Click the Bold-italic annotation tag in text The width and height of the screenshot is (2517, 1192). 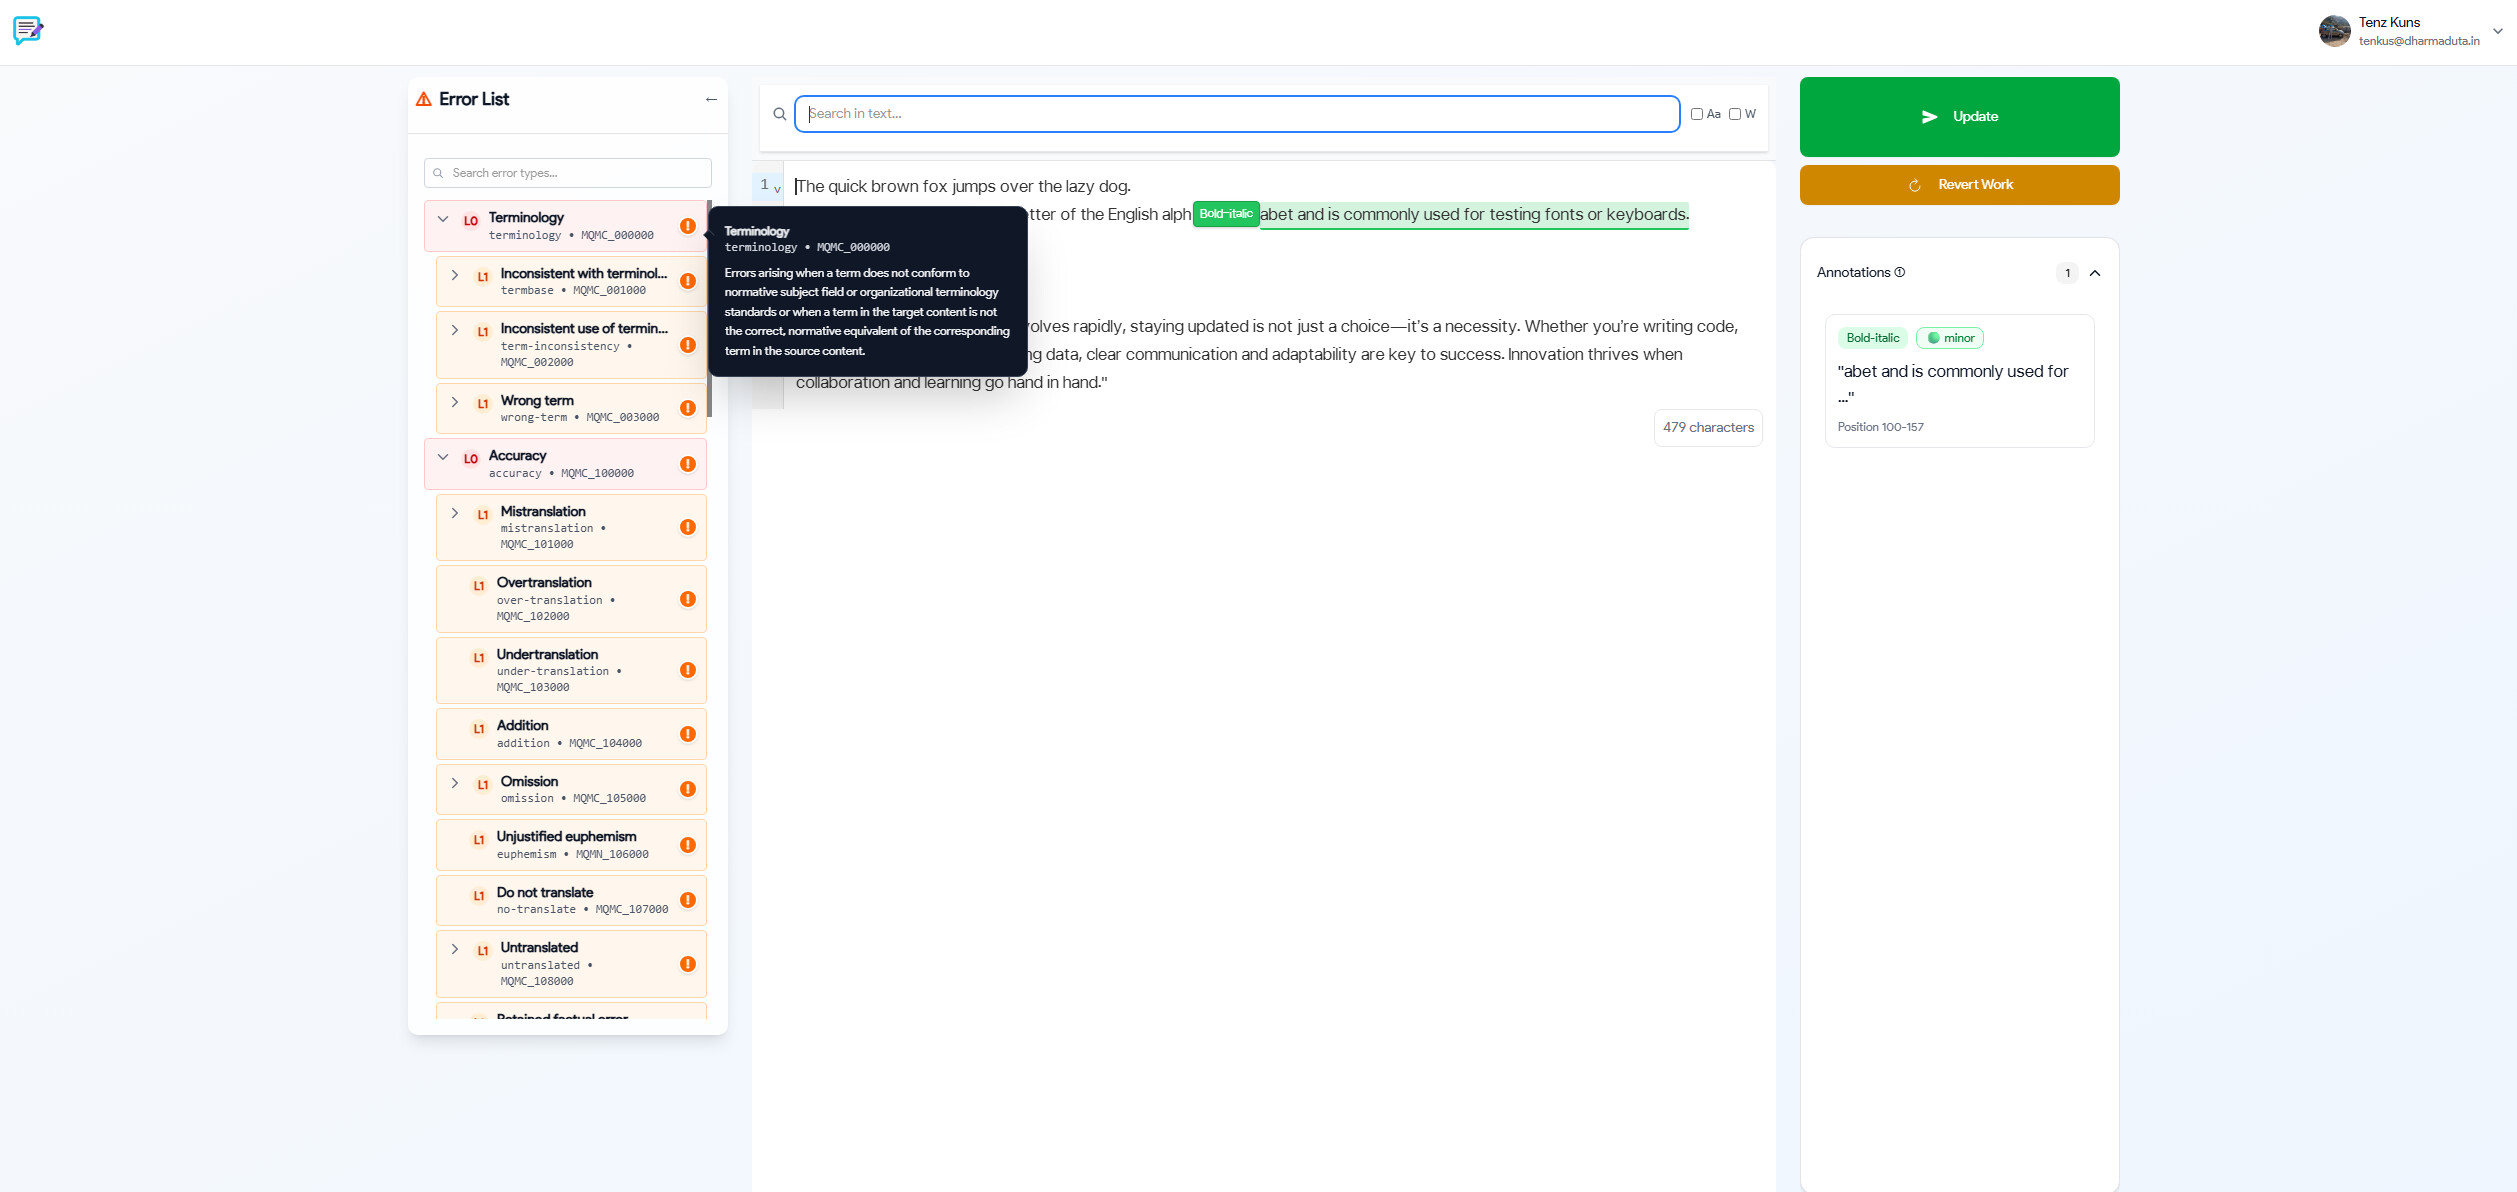1225,214
